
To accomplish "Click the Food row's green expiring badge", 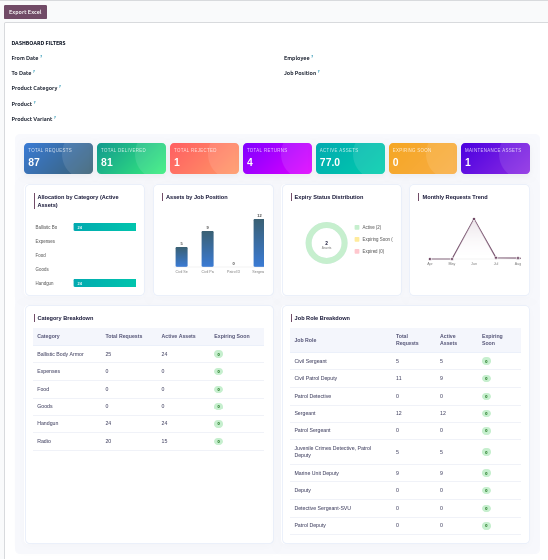I will 218,389.
